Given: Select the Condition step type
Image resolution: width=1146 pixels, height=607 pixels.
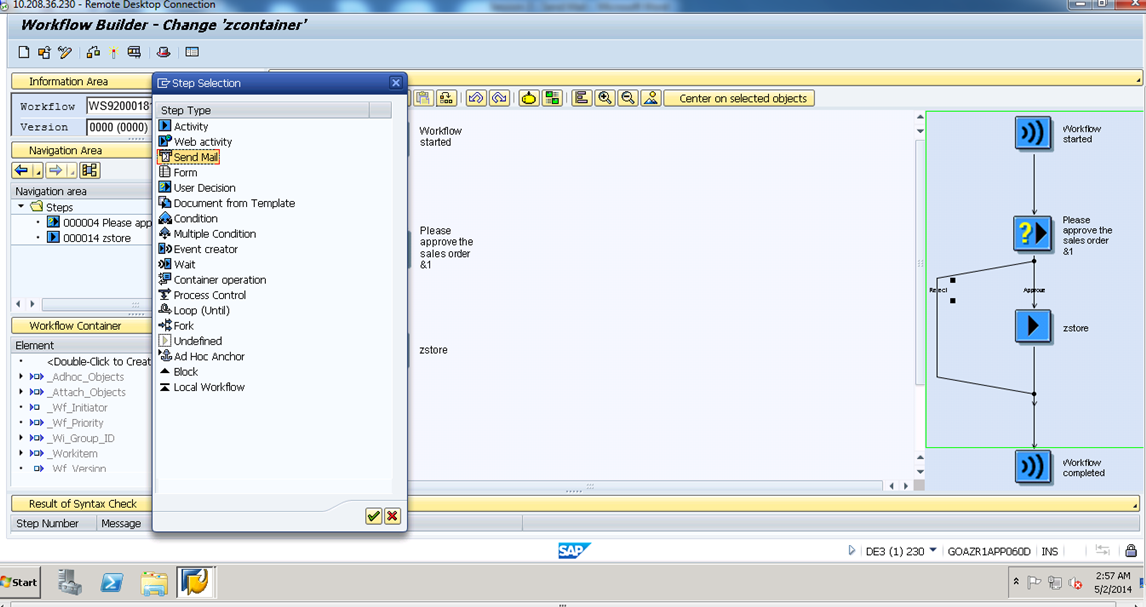Looking at the screenshot, I should 193,218.
